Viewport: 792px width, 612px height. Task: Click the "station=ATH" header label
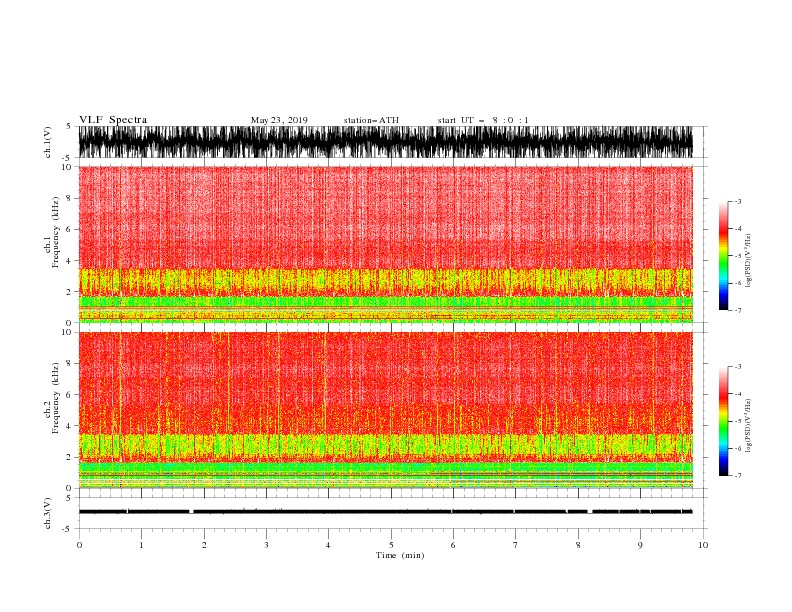[x=371, y=120]
